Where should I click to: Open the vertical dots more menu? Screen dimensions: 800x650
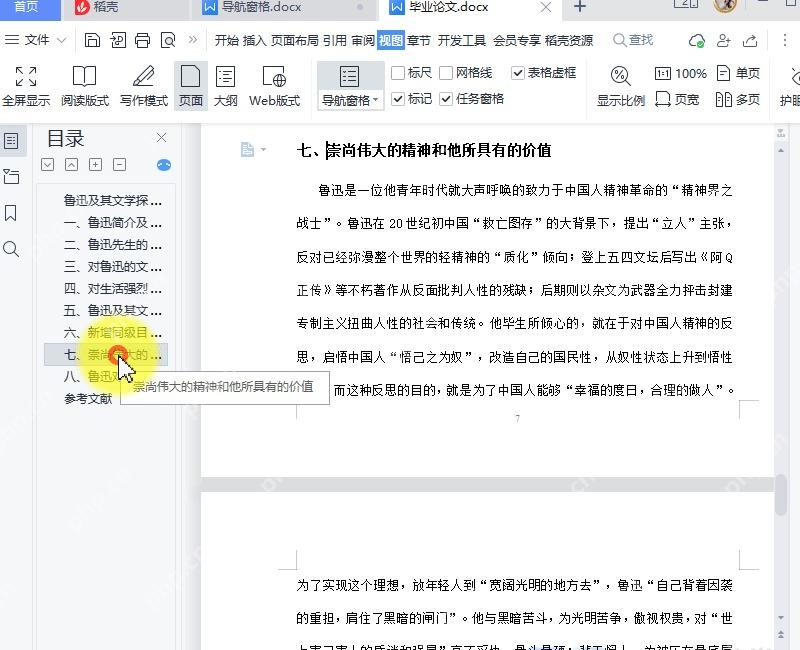pyautogui.click(x=784, y=40)
